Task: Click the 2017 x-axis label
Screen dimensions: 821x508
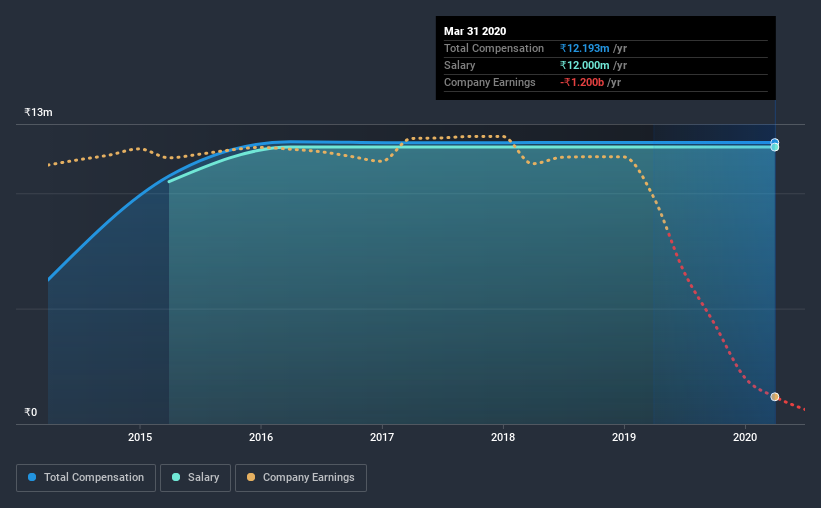Action: click(x=382, y=437)
